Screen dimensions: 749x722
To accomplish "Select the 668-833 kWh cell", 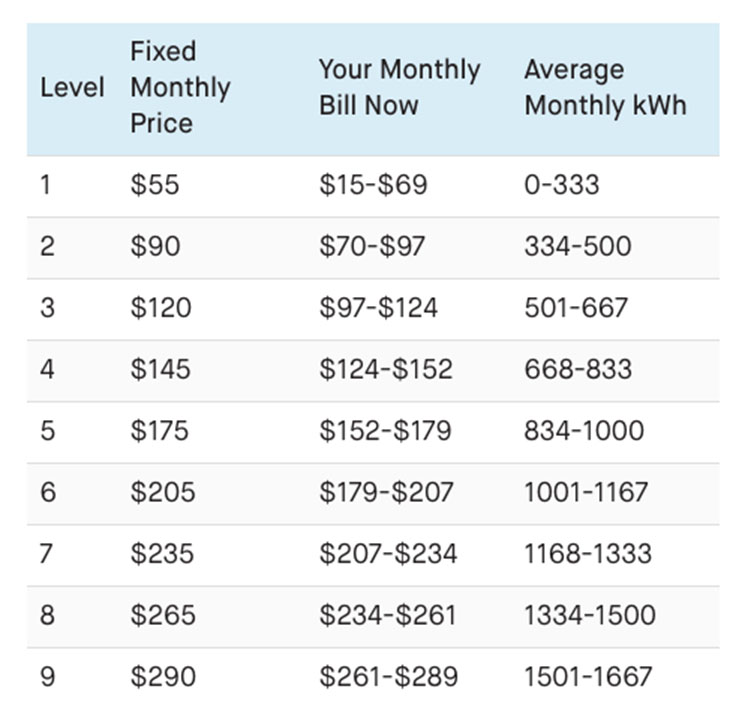I will [578, 369].
